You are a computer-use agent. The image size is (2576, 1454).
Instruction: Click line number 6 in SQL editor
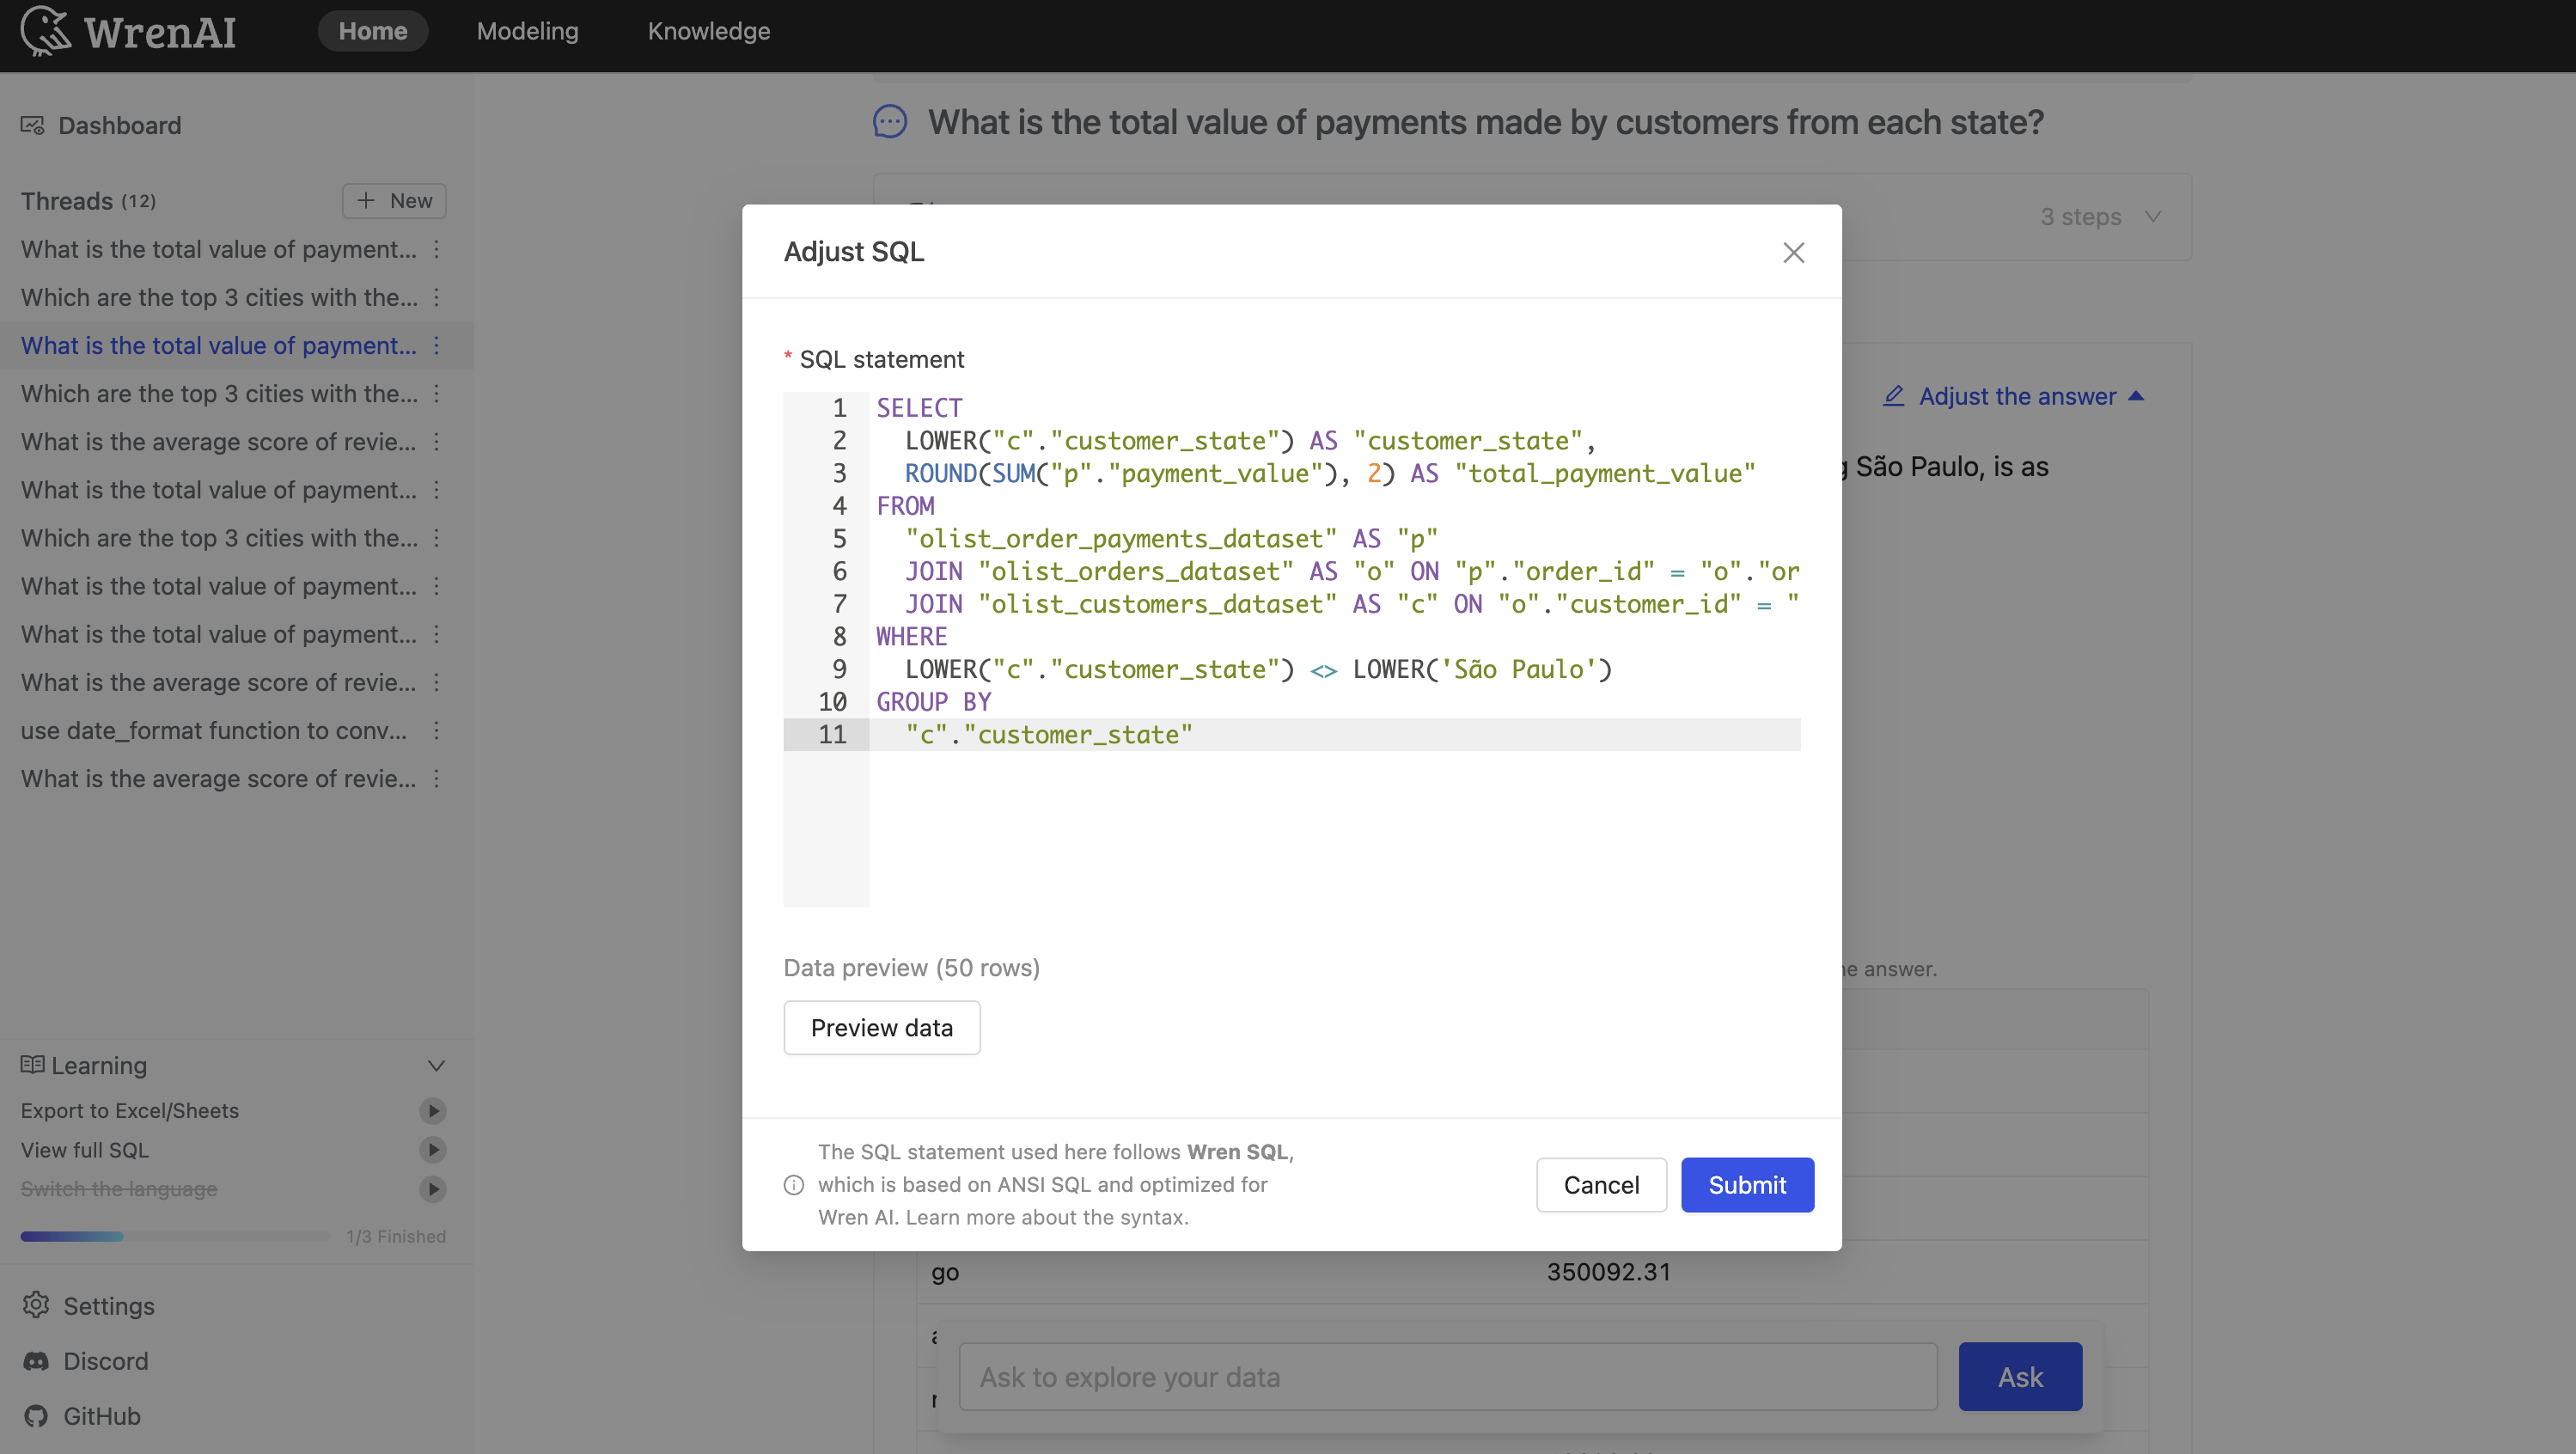point(839,571)
